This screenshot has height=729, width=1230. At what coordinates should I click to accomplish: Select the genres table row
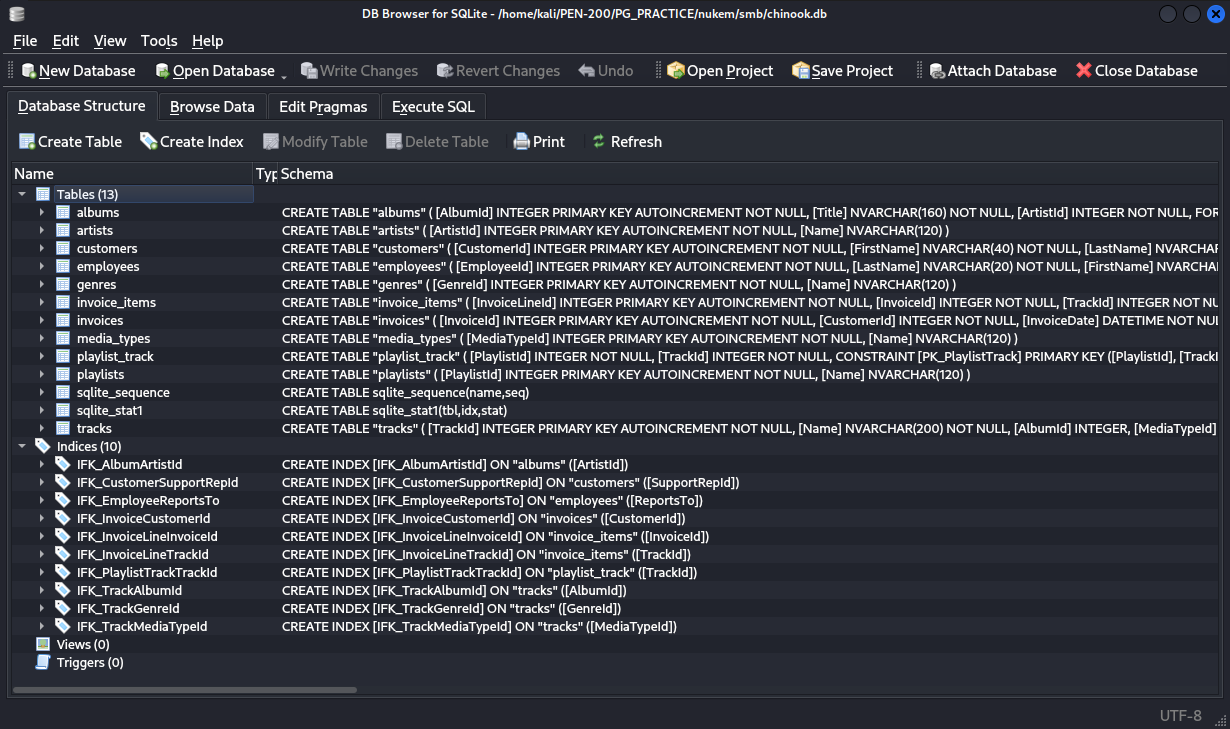(x=614, y=284)
